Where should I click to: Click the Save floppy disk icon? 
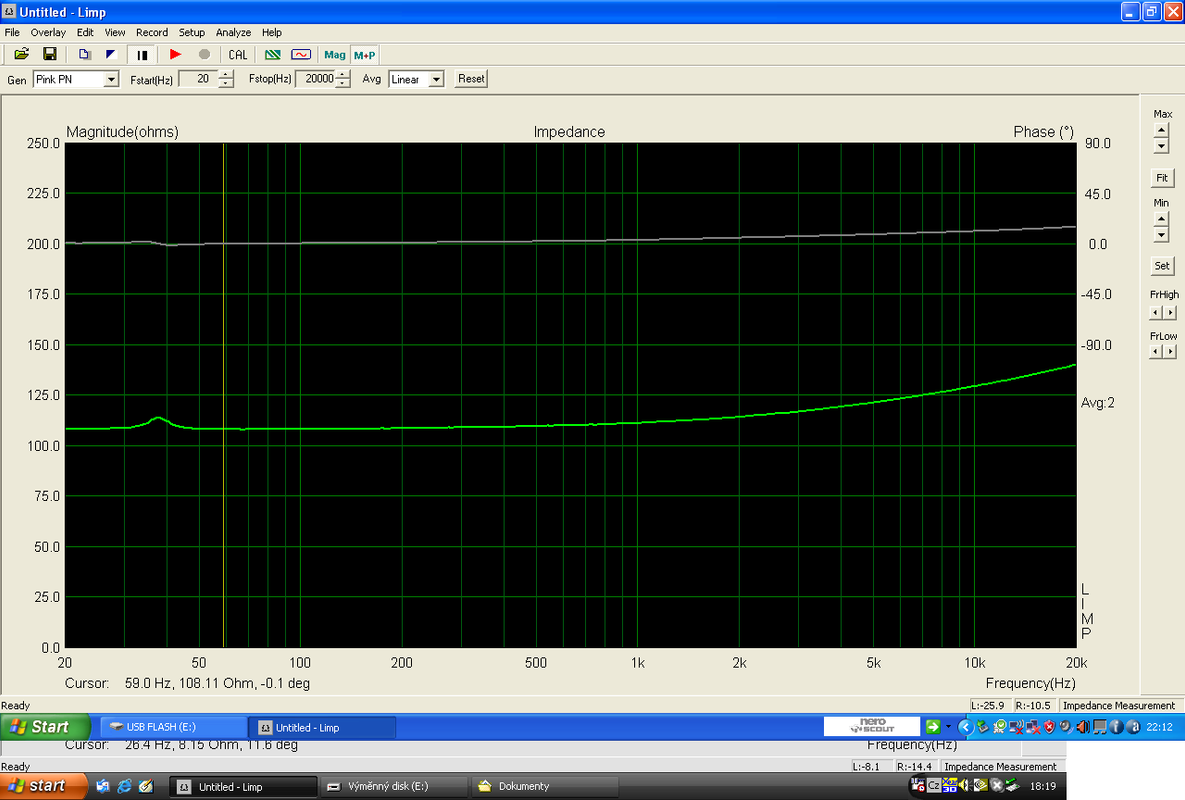coord(50,54)
